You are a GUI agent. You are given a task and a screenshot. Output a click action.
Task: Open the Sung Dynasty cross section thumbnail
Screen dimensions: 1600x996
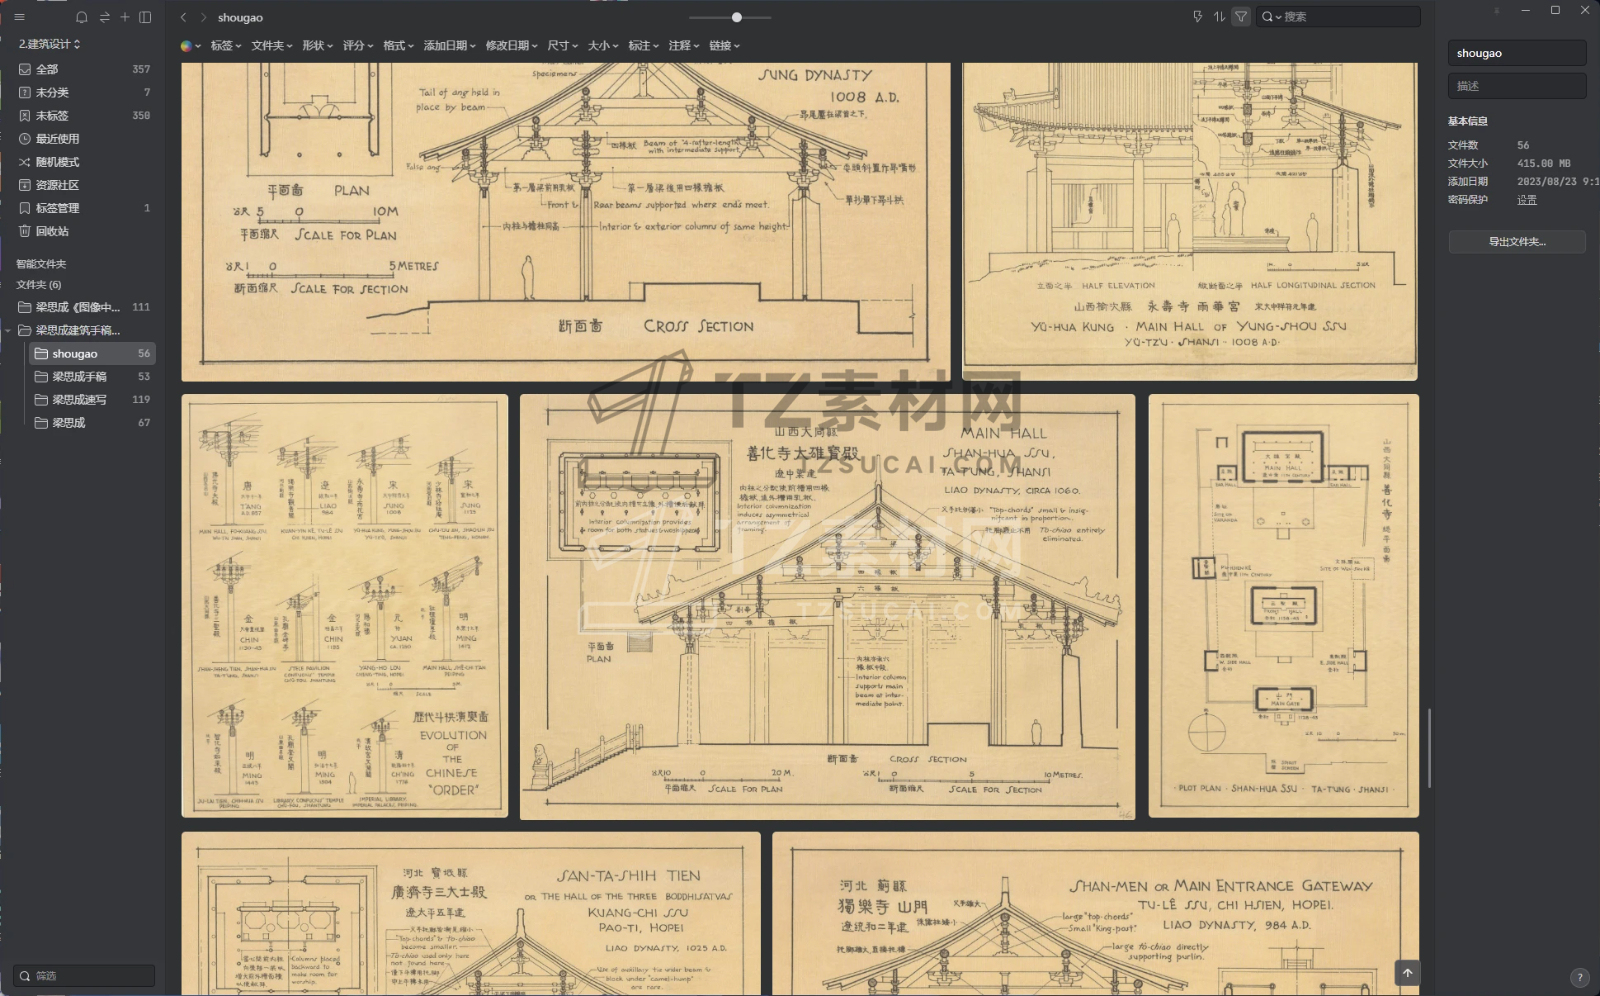coord(566,222)
